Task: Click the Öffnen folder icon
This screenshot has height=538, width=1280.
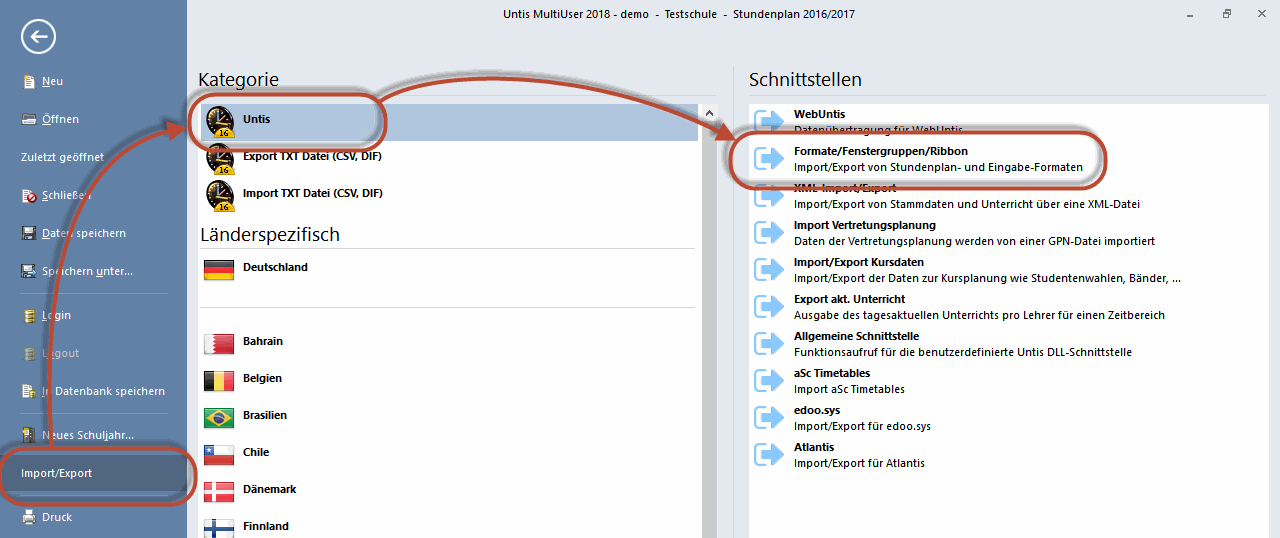Action: pyautogui.click(x=30, y=119)
